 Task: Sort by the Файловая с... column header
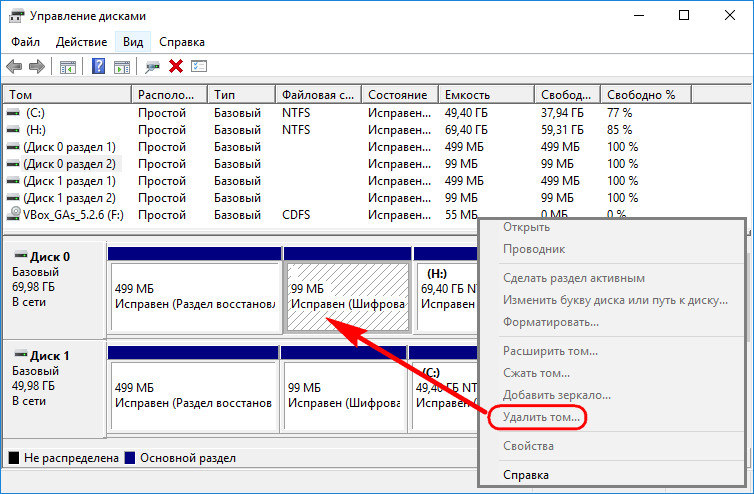(x=319, y=95)
